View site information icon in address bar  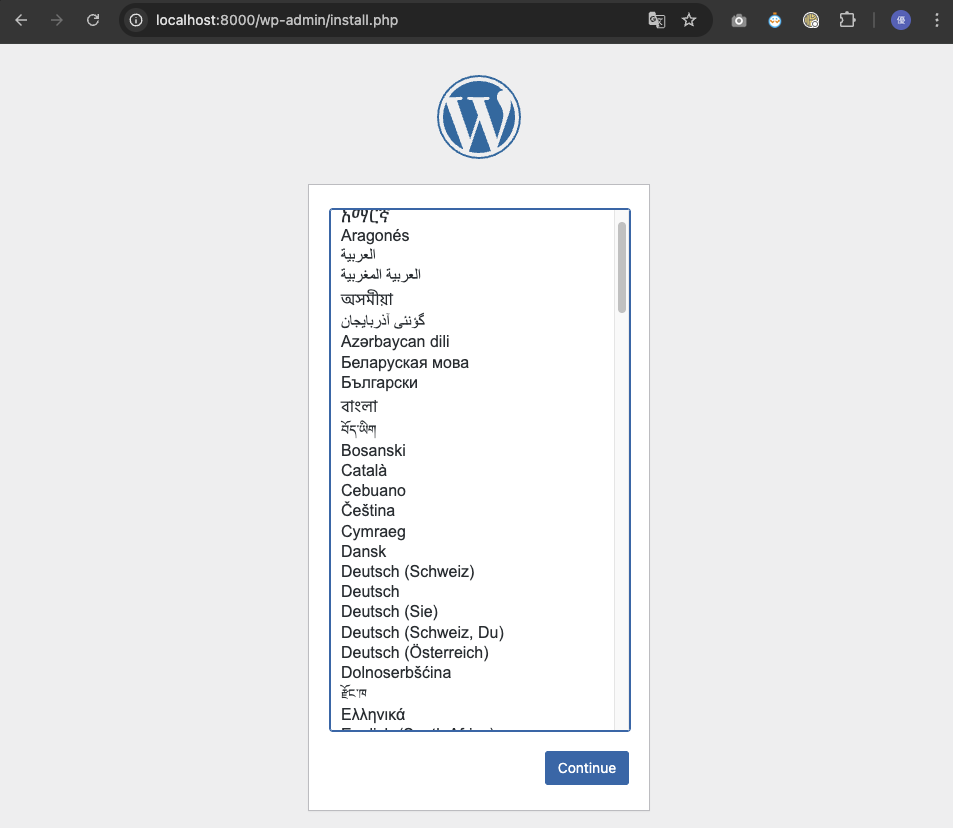(x=136, y=20)
